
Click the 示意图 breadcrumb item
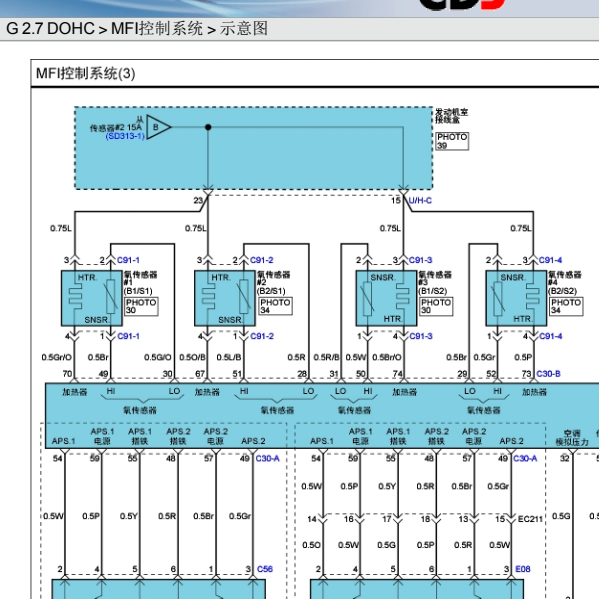click(244, 29)
